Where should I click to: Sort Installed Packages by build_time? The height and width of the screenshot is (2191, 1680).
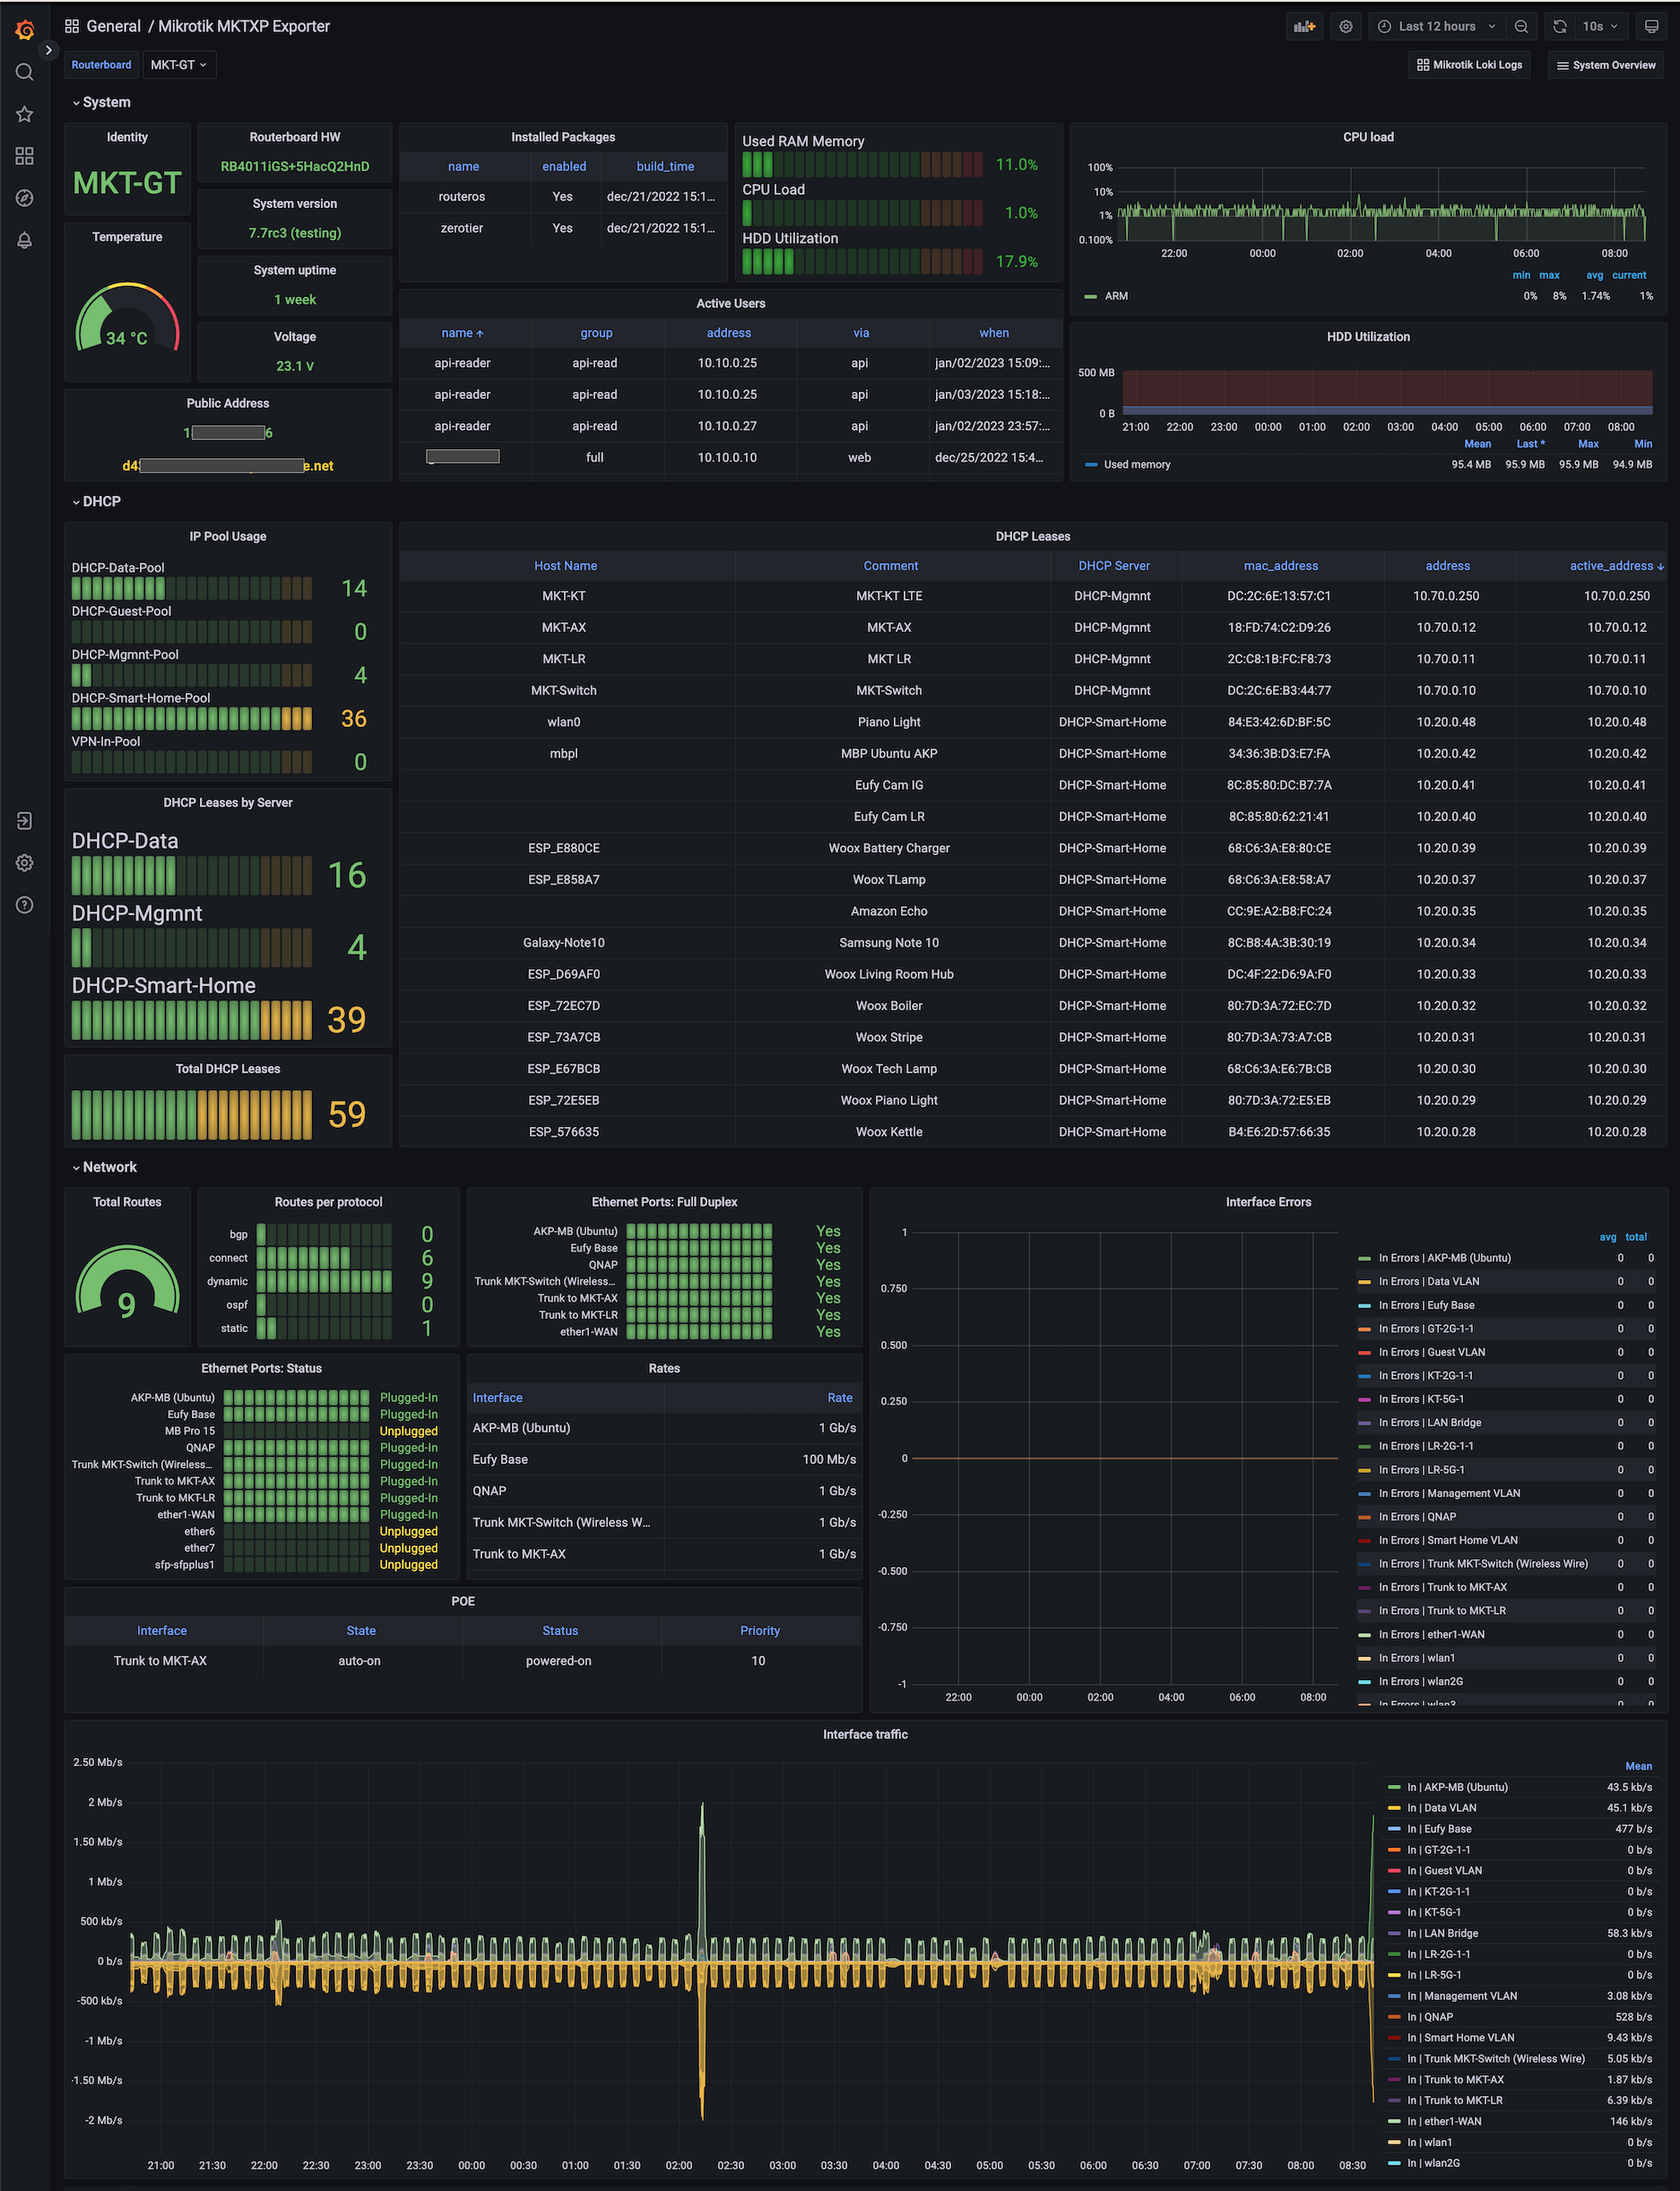[665, 167]
